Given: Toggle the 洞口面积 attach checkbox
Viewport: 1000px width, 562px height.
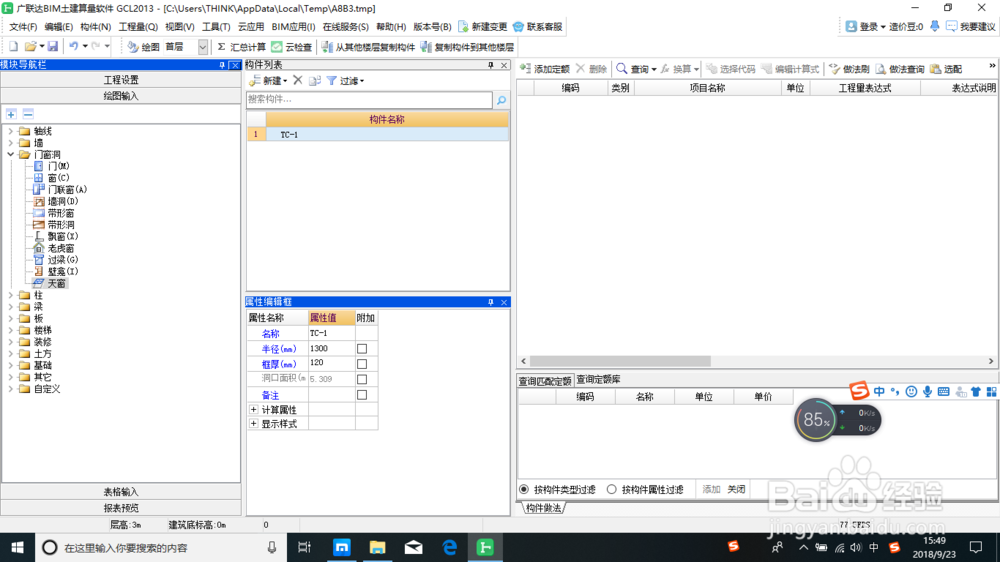Looking at the screenshot, I should point(362,379).
